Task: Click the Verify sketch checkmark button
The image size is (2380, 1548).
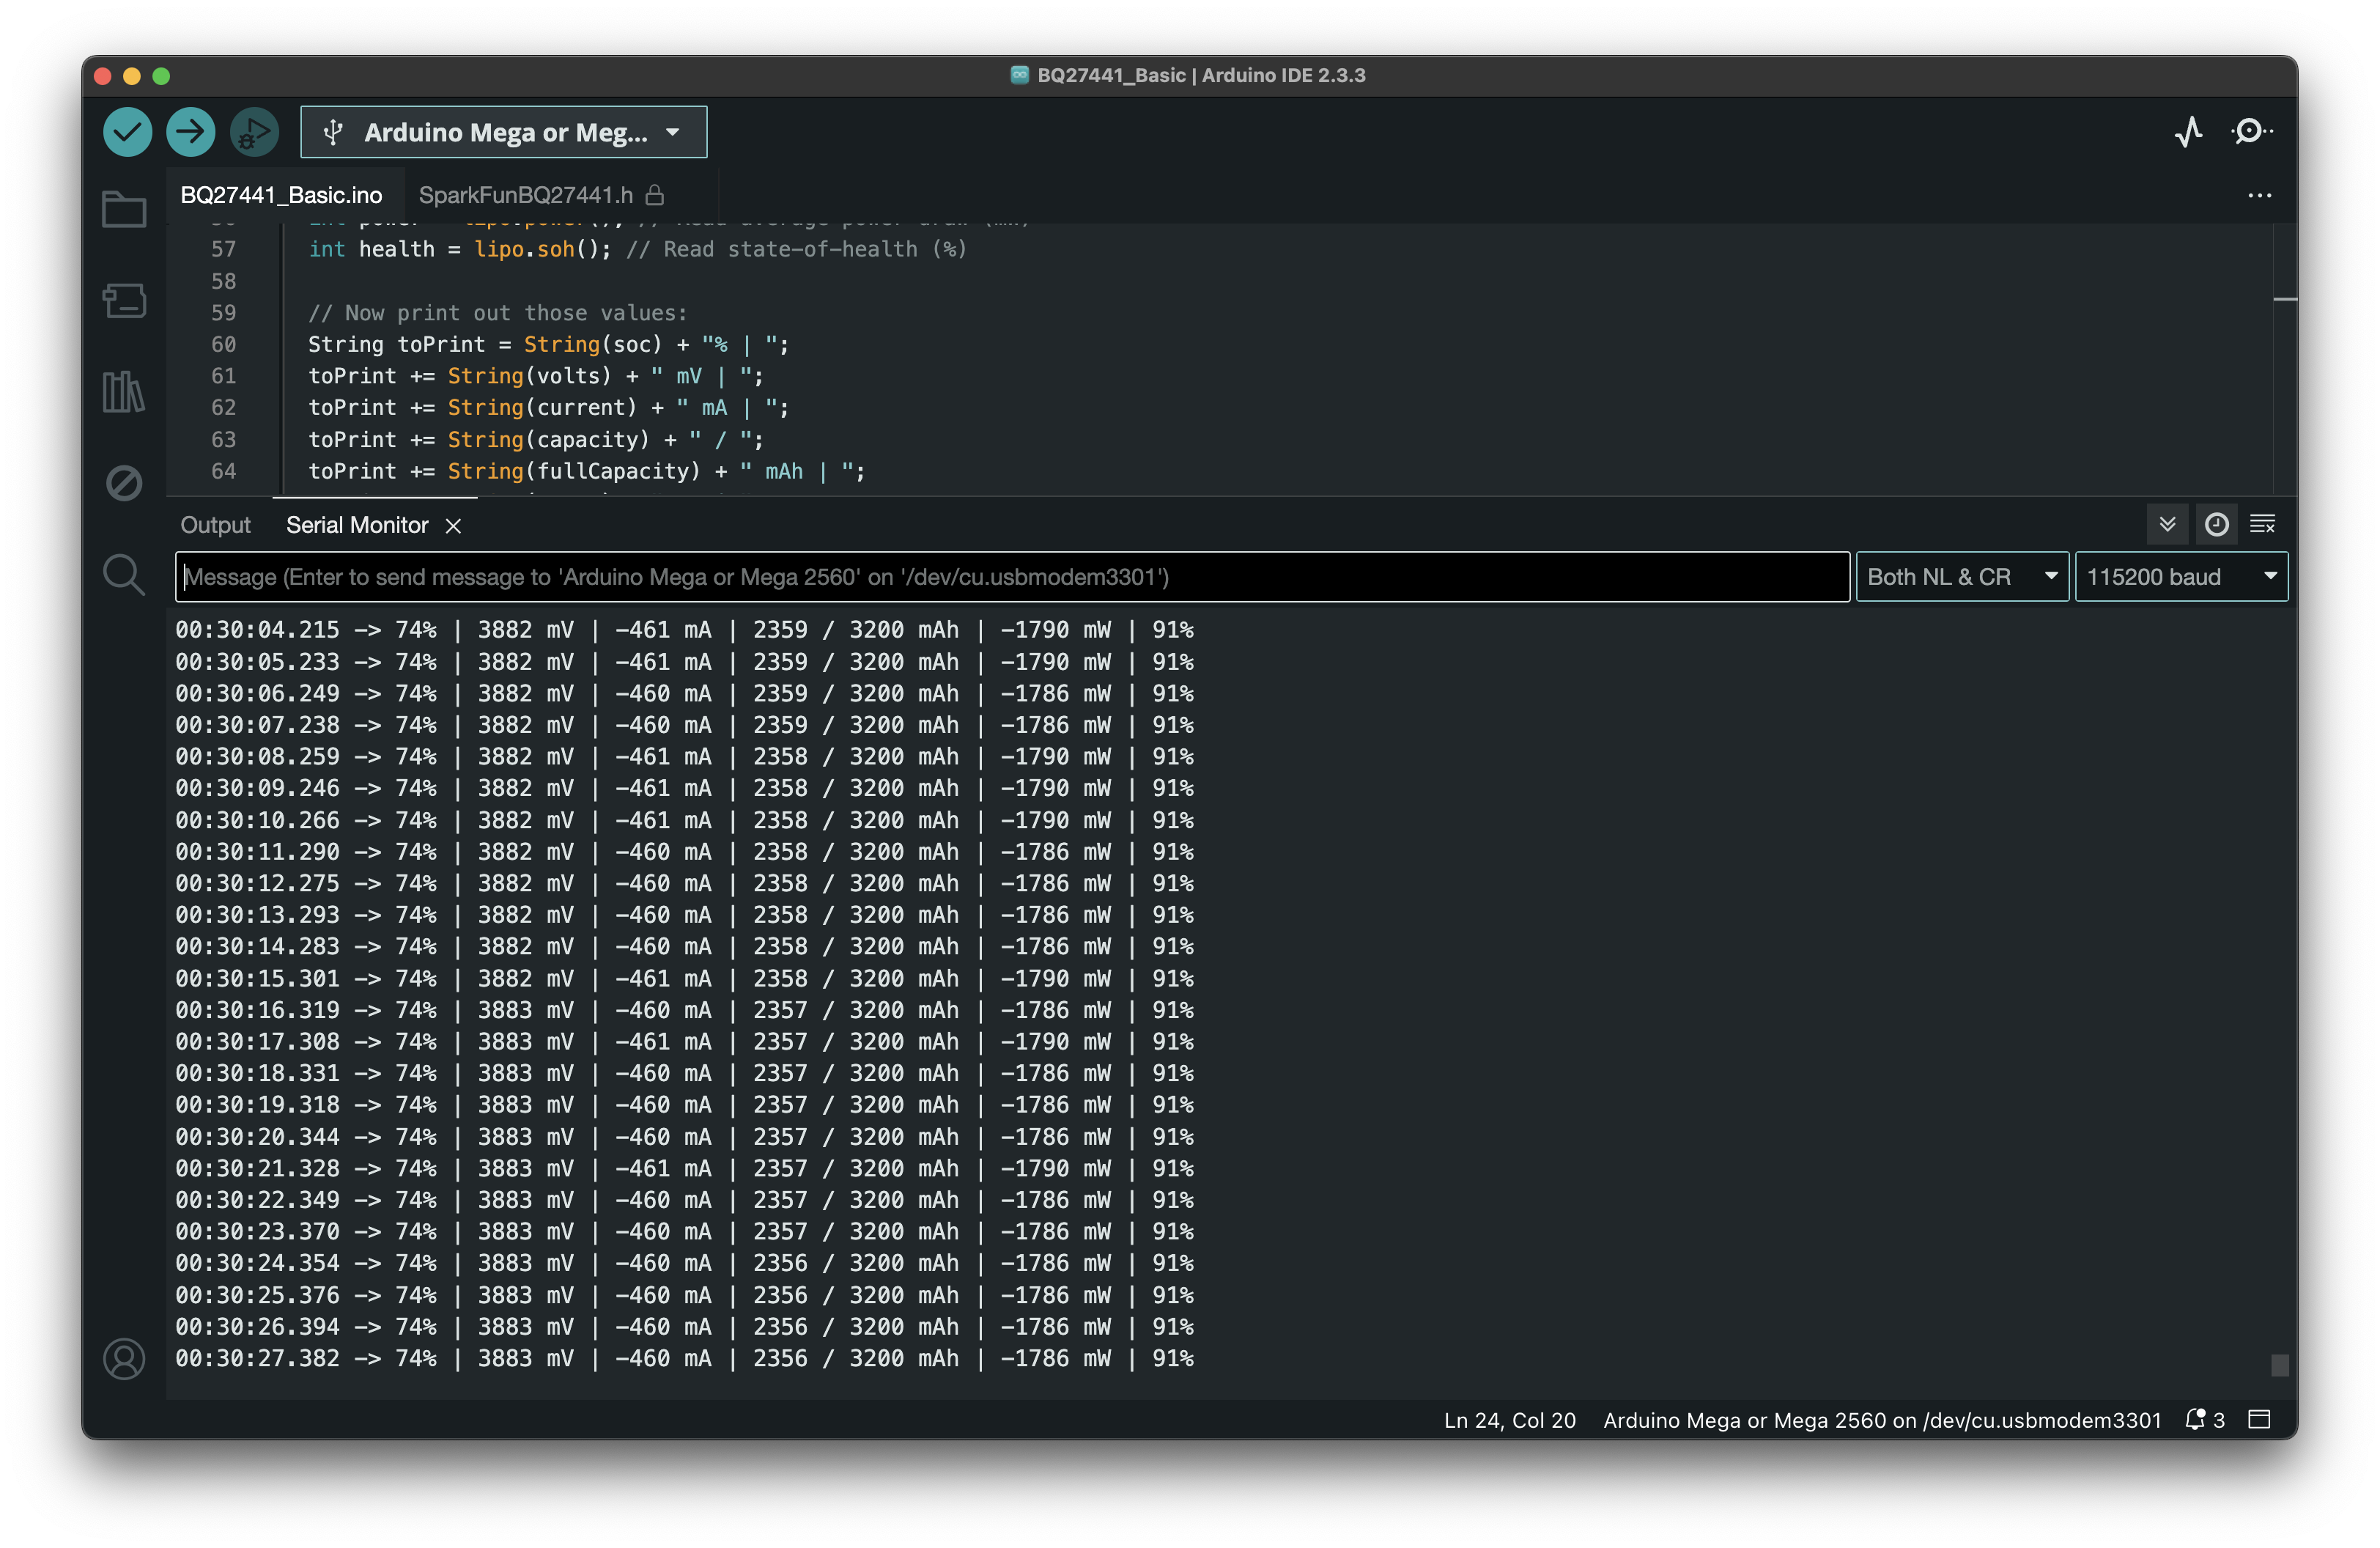Action: tap(127, 132)
